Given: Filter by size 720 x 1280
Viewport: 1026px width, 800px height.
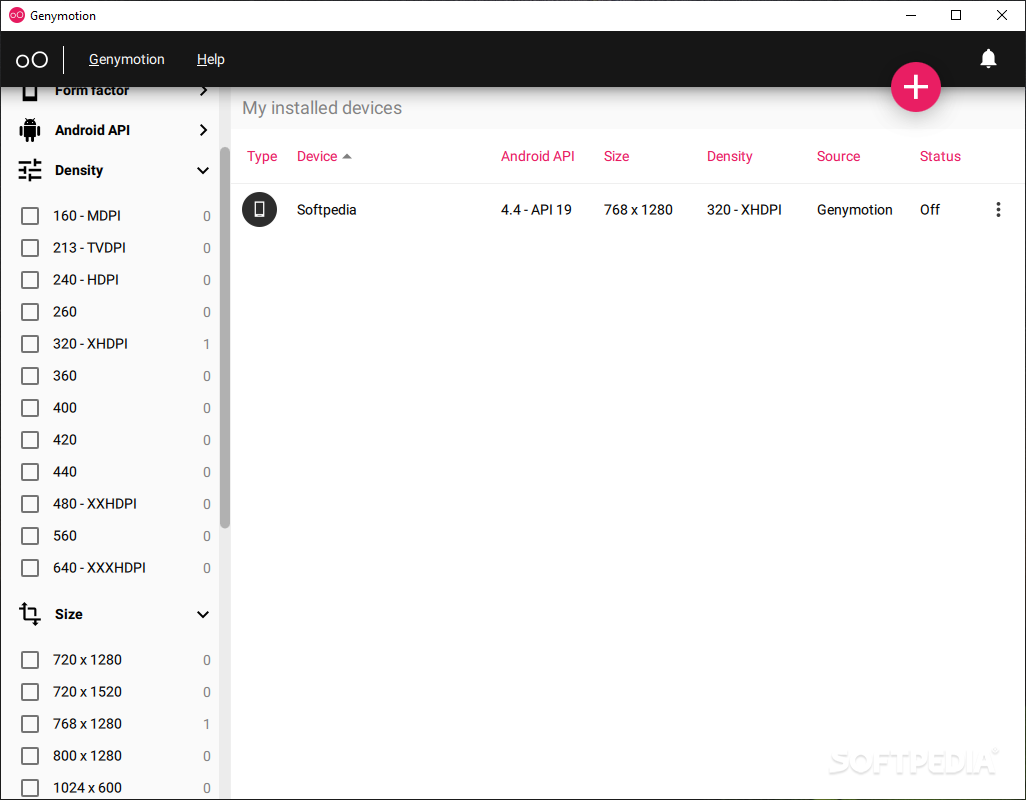Looking at the screenshot, I should pos(30,660).
